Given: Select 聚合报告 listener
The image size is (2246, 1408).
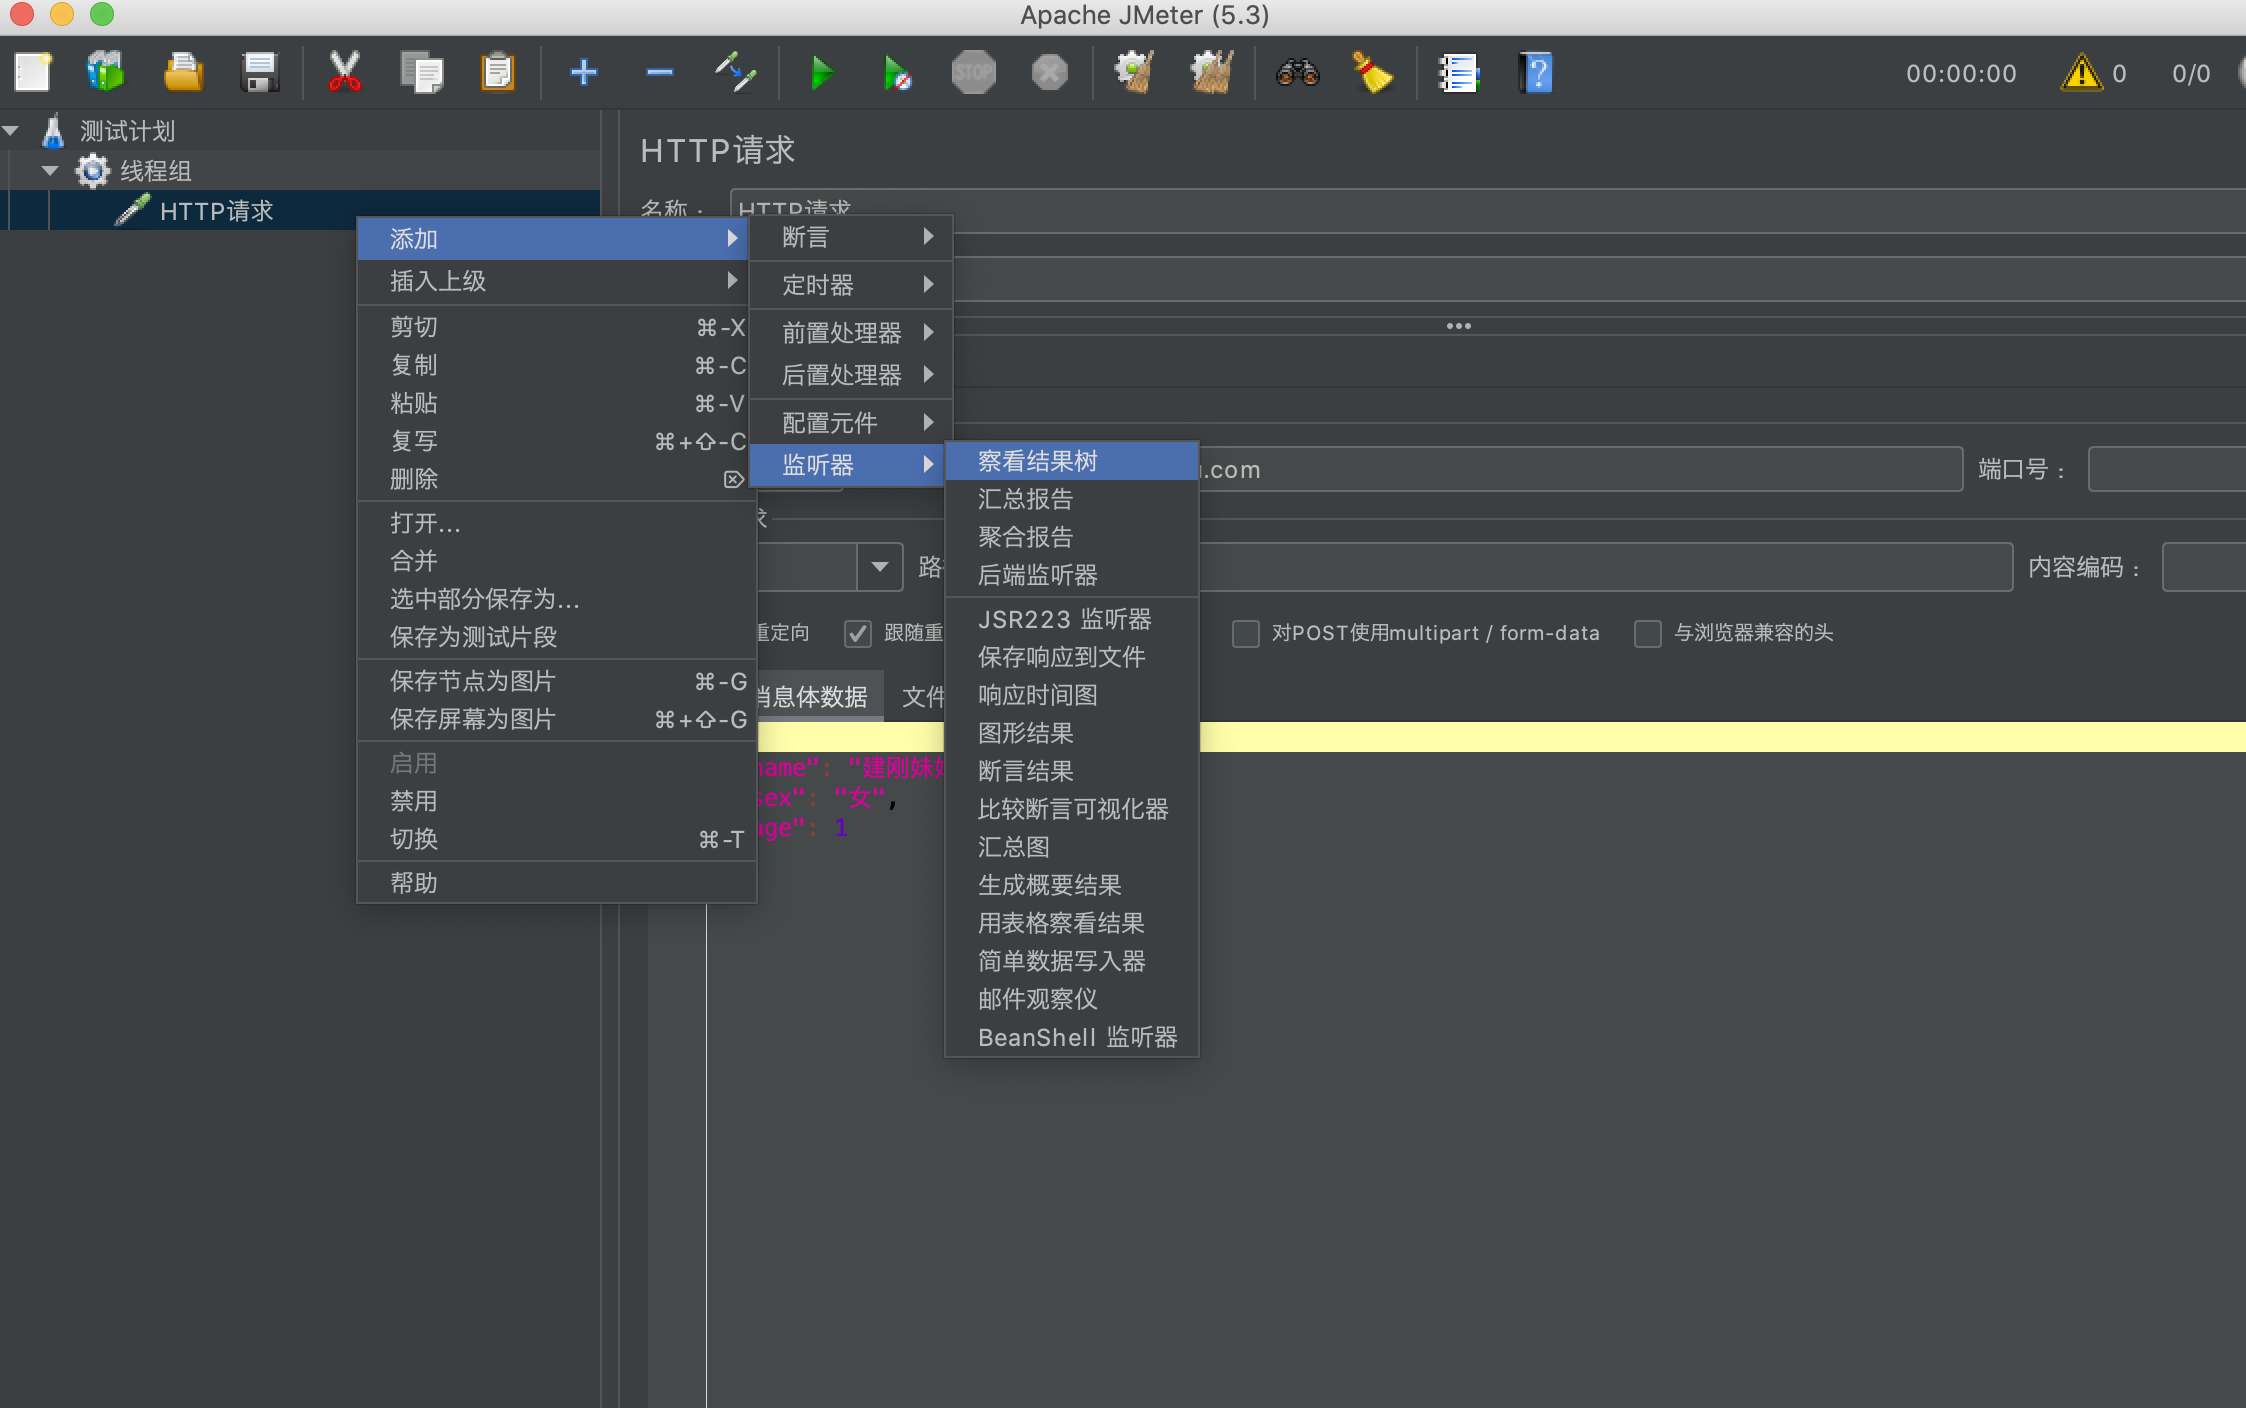Looking at the screenshot, I should tap(1072, 537).
